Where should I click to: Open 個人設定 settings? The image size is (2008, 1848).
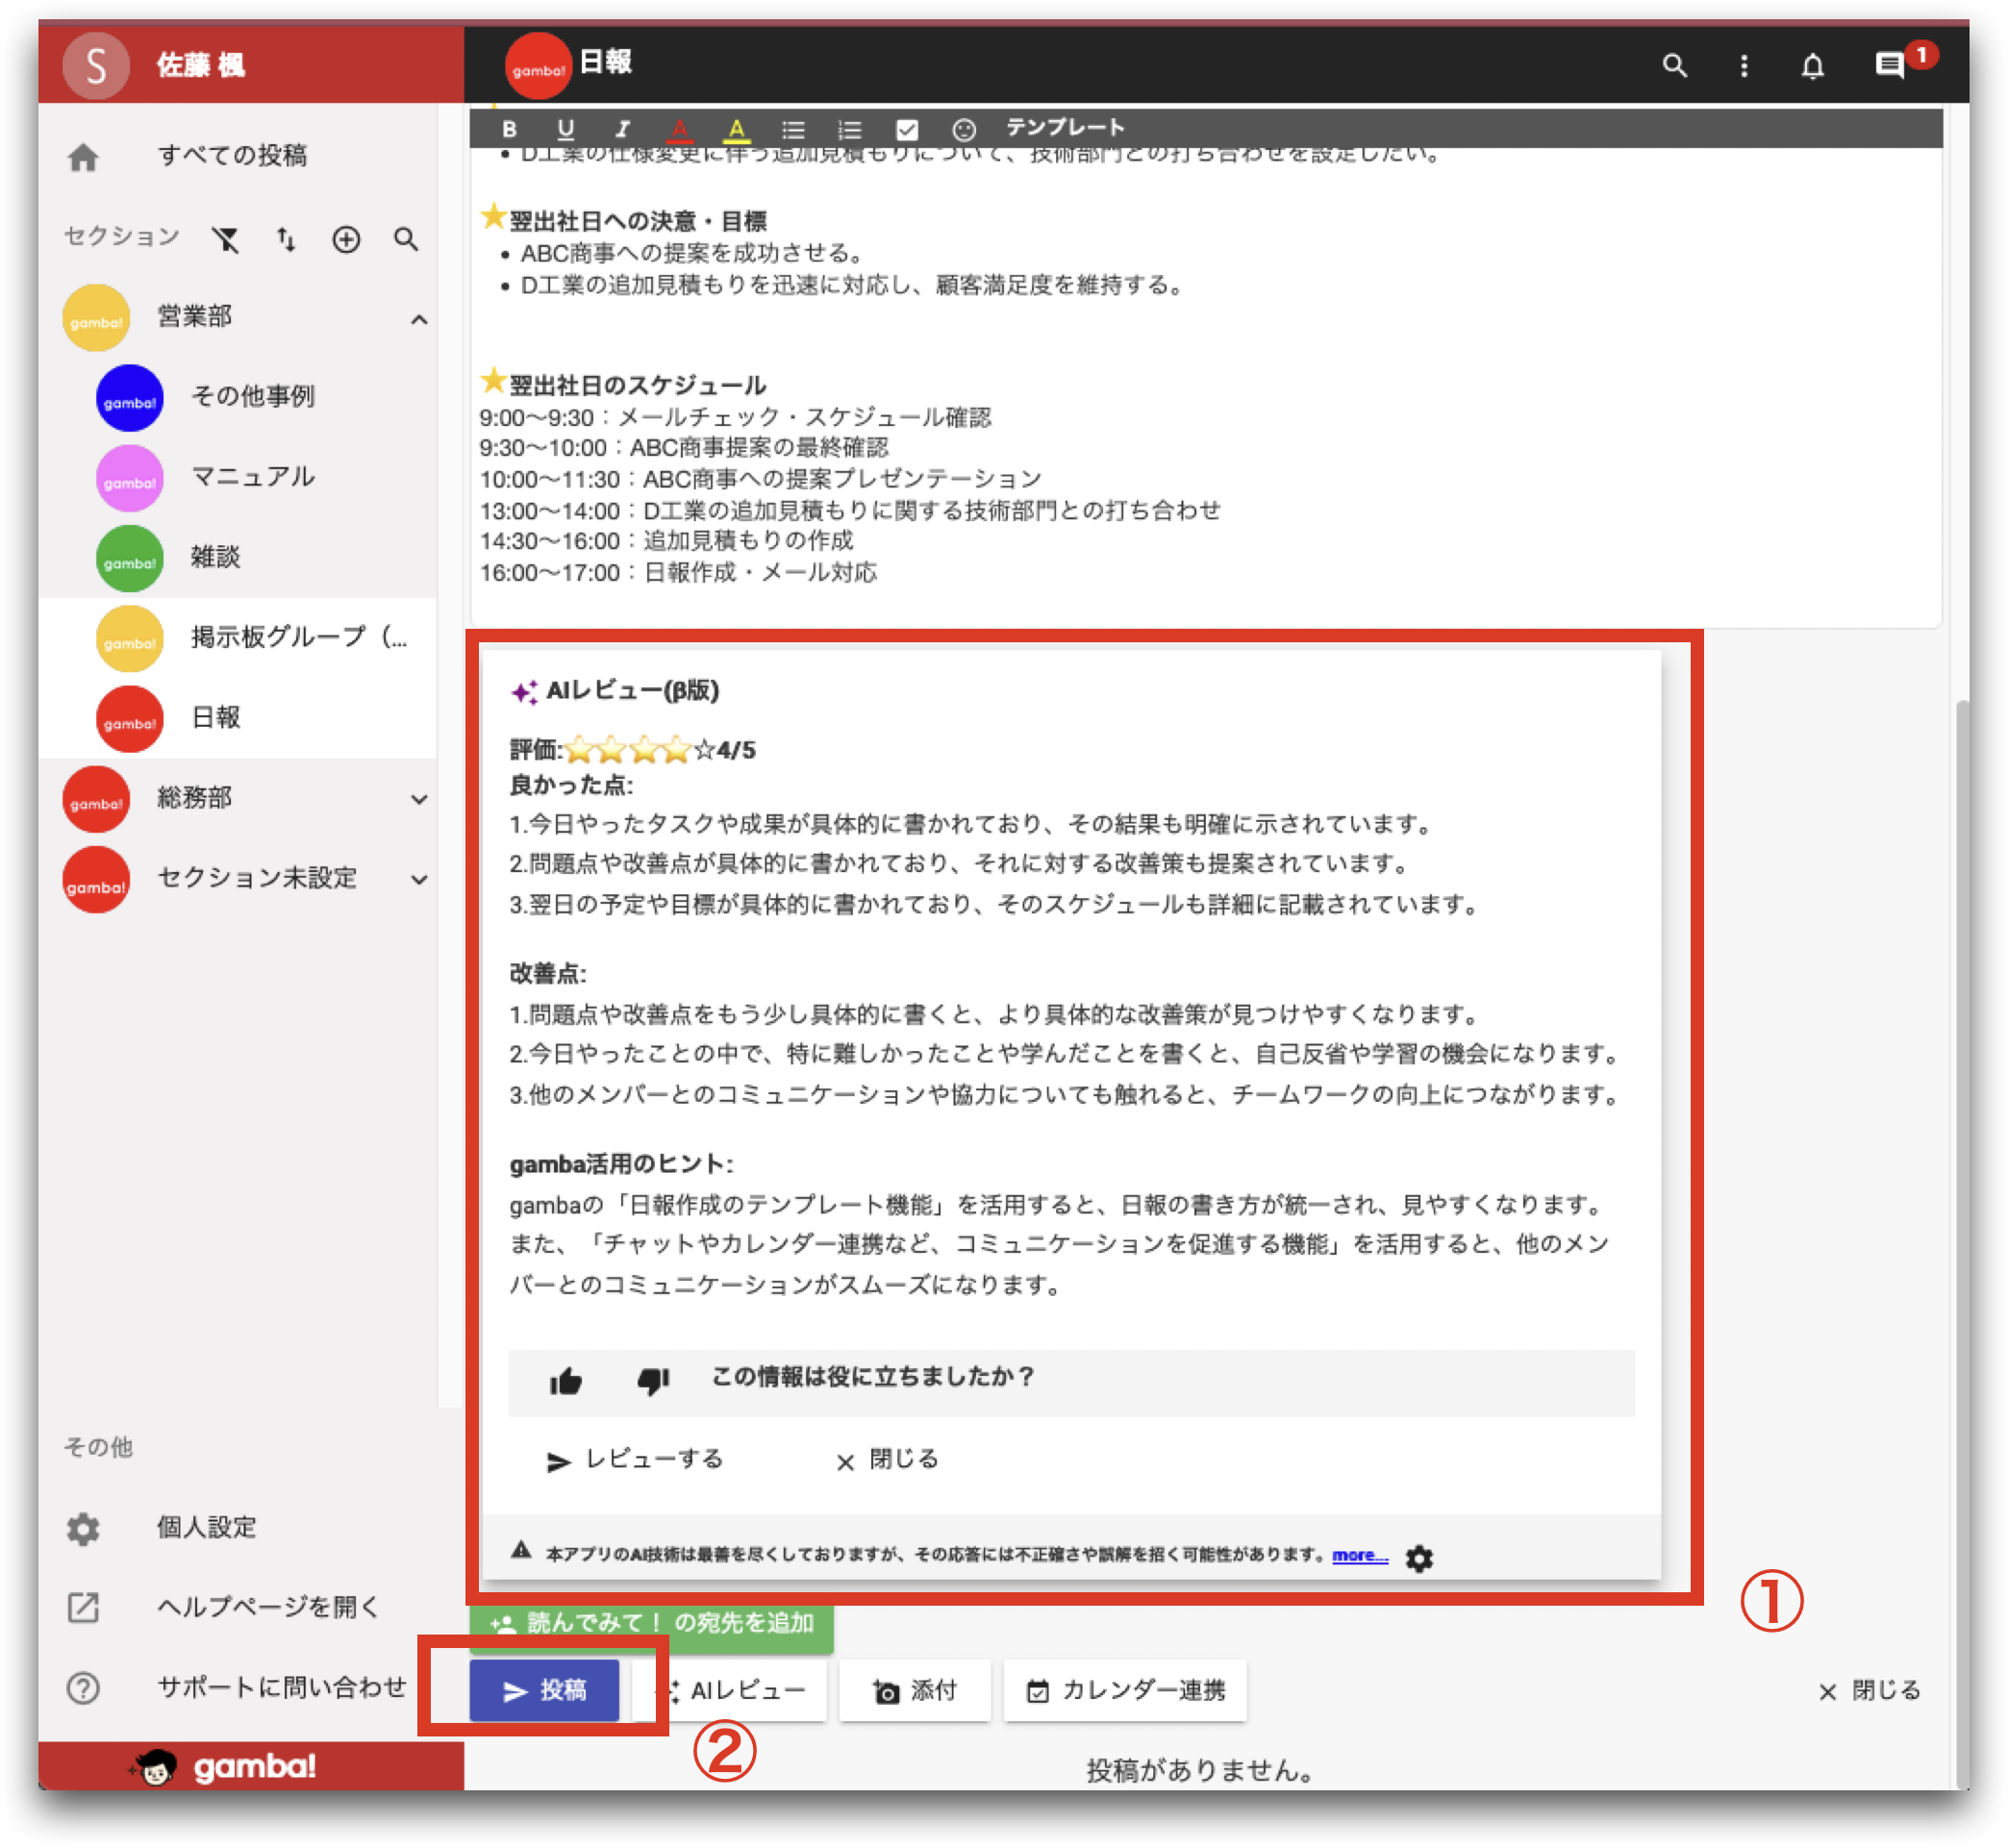207,1527
